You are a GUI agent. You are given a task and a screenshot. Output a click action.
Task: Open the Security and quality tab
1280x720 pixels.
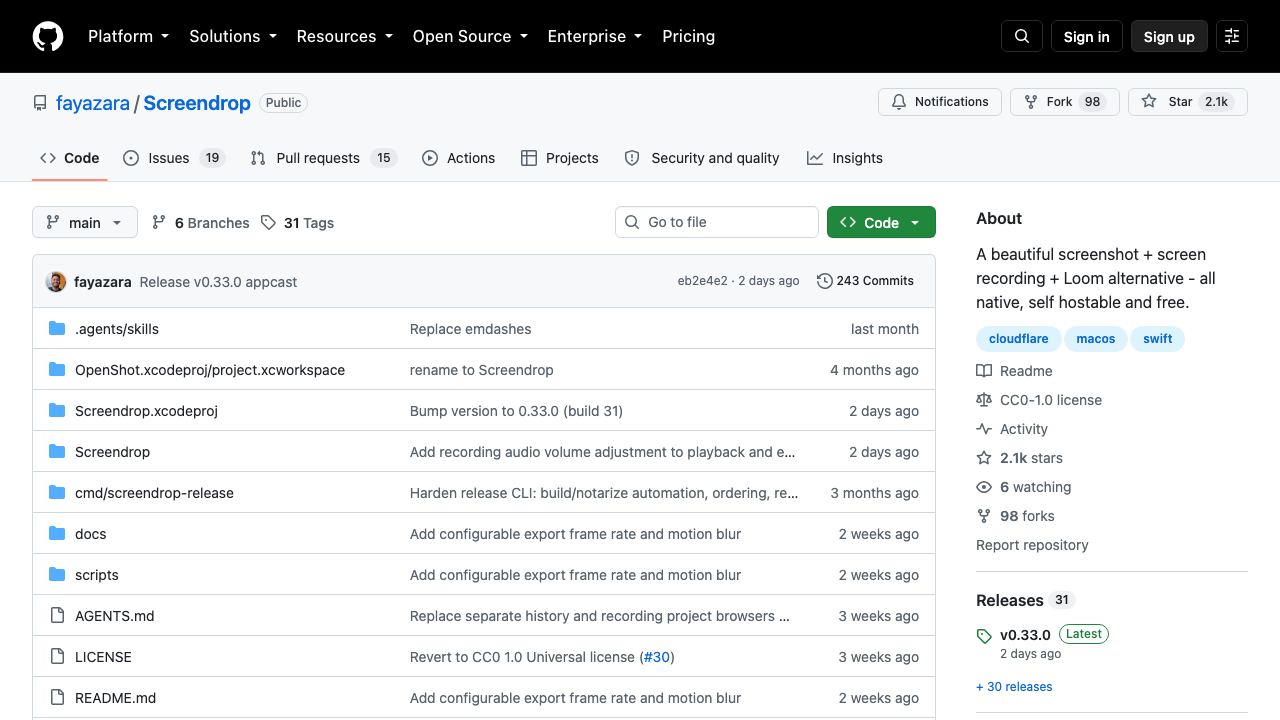pyautogui.click(x=702, y=158)
